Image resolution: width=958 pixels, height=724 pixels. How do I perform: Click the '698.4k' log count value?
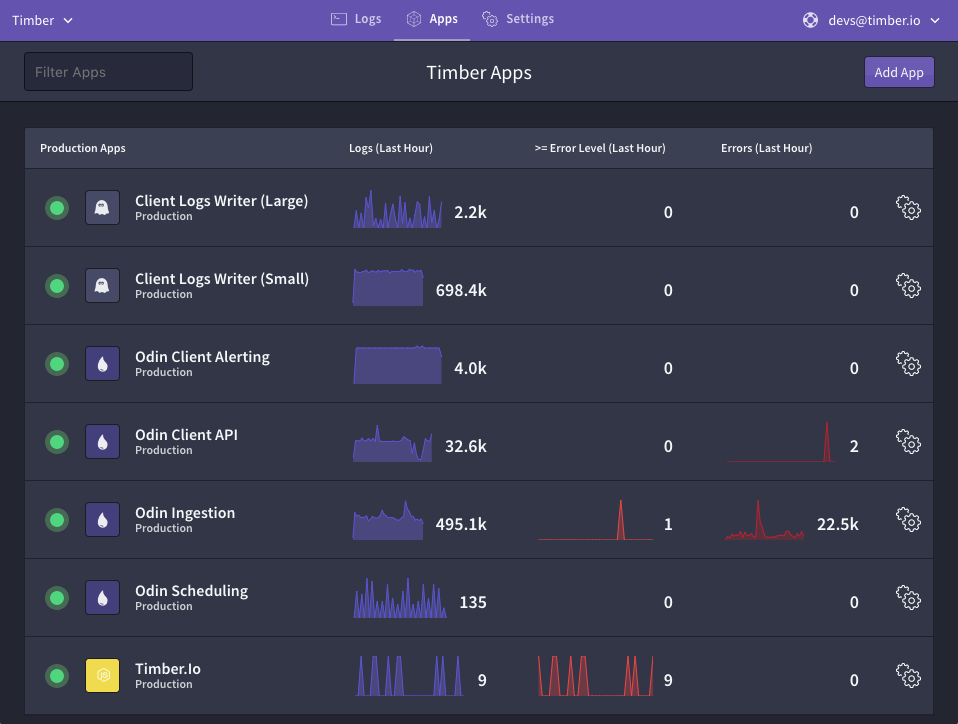tap(461, 290)
